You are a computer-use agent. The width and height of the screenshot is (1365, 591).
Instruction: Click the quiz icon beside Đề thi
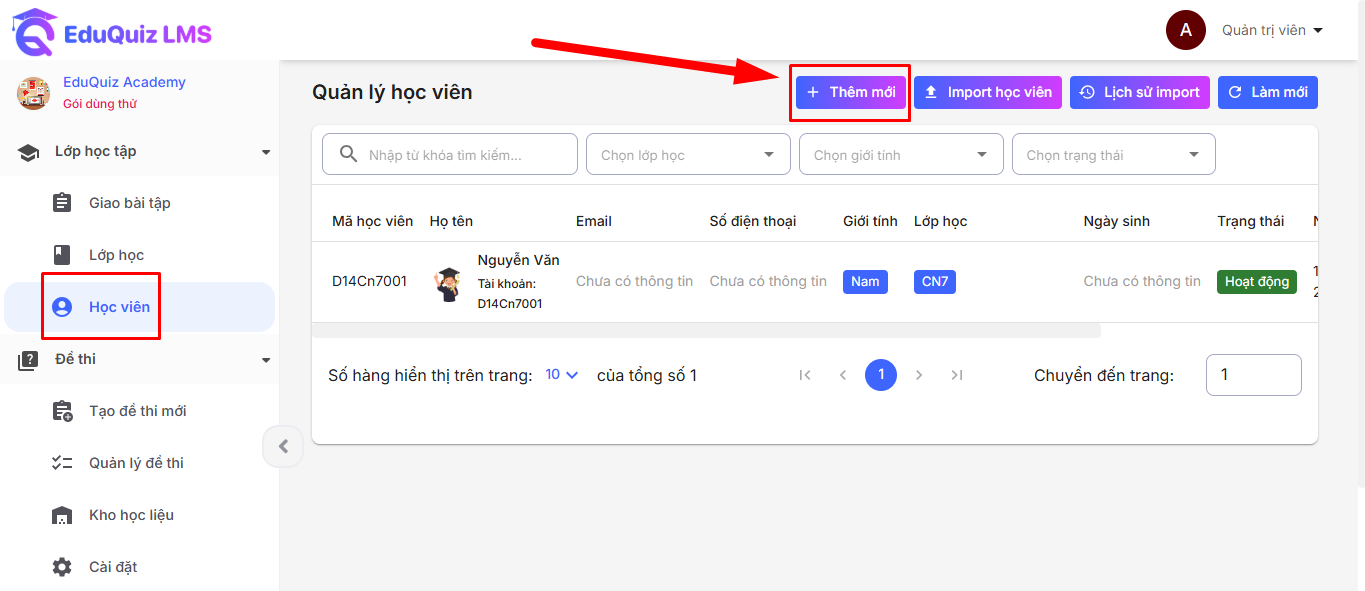(28, 360)
